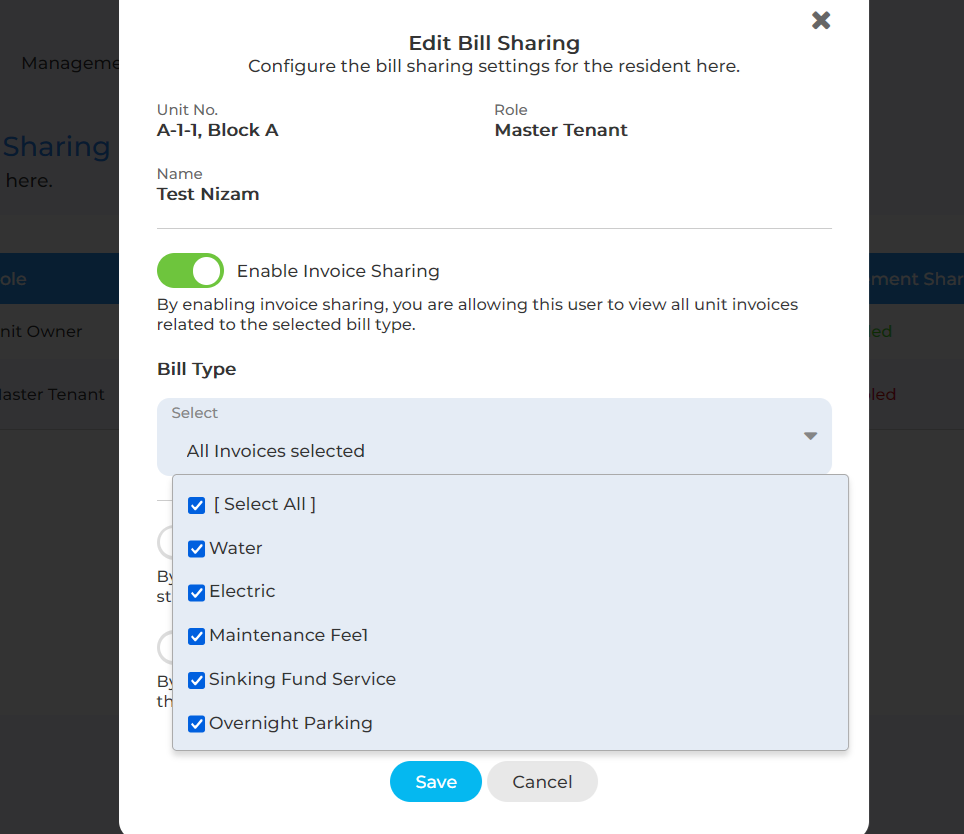Uncheck the Electric bill type

tap(197, 592)
